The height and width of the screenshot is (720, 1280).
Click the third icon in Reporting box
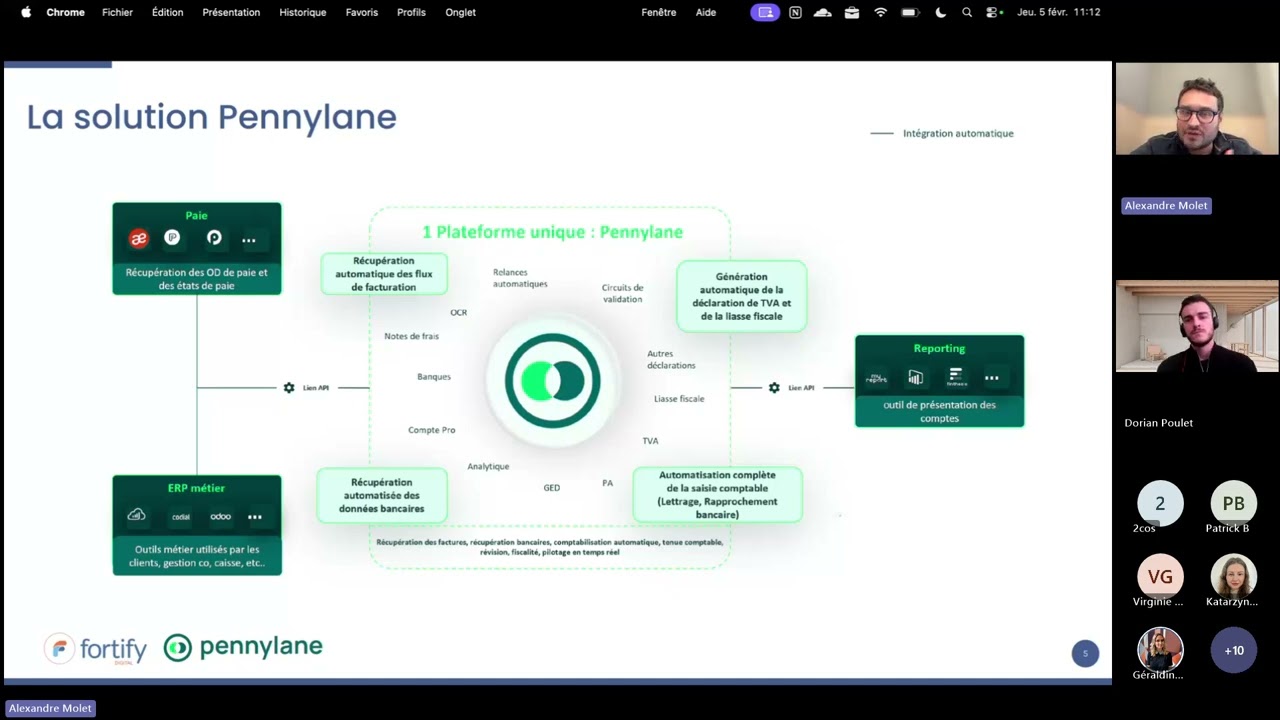click(x=956, y=377)
